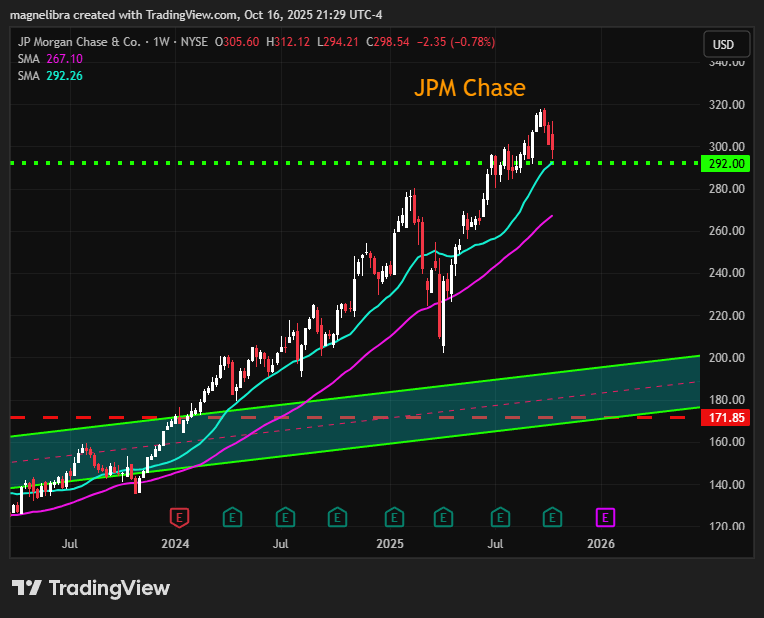Click the 160.00 price axis label

coord(726,442)
